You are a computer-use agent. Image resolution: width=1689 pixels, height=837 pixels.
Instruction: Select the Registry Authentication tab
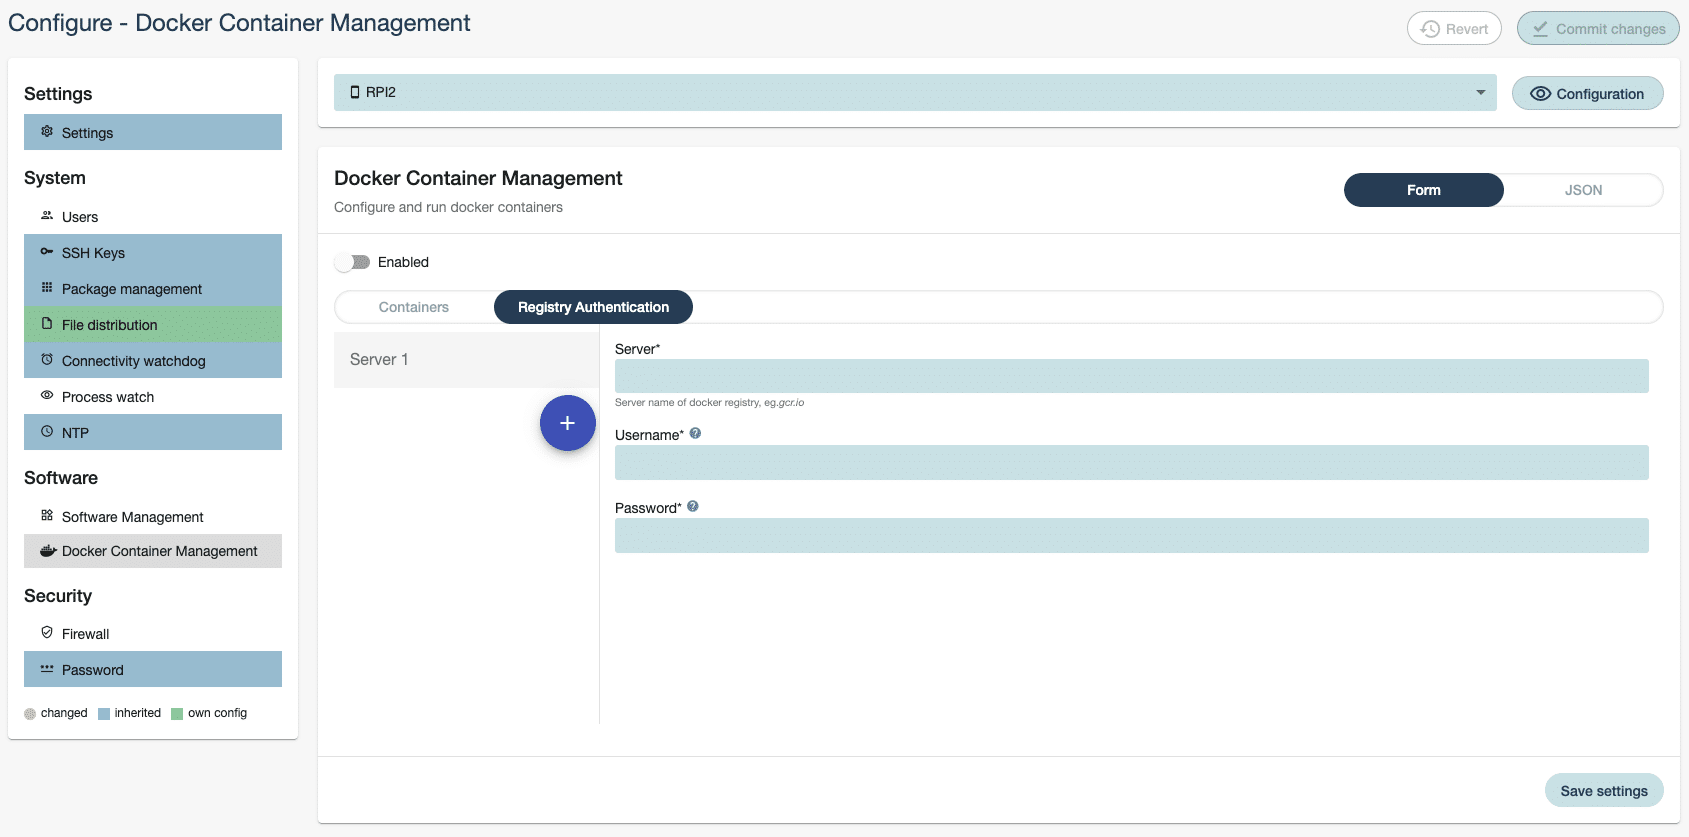click(593, 307)
